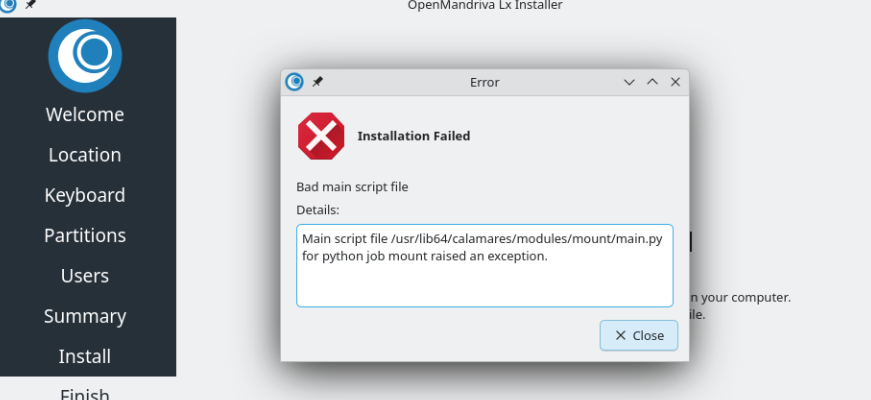
Task: Close the Error dialog via title bar X
Action: [675, 82]
